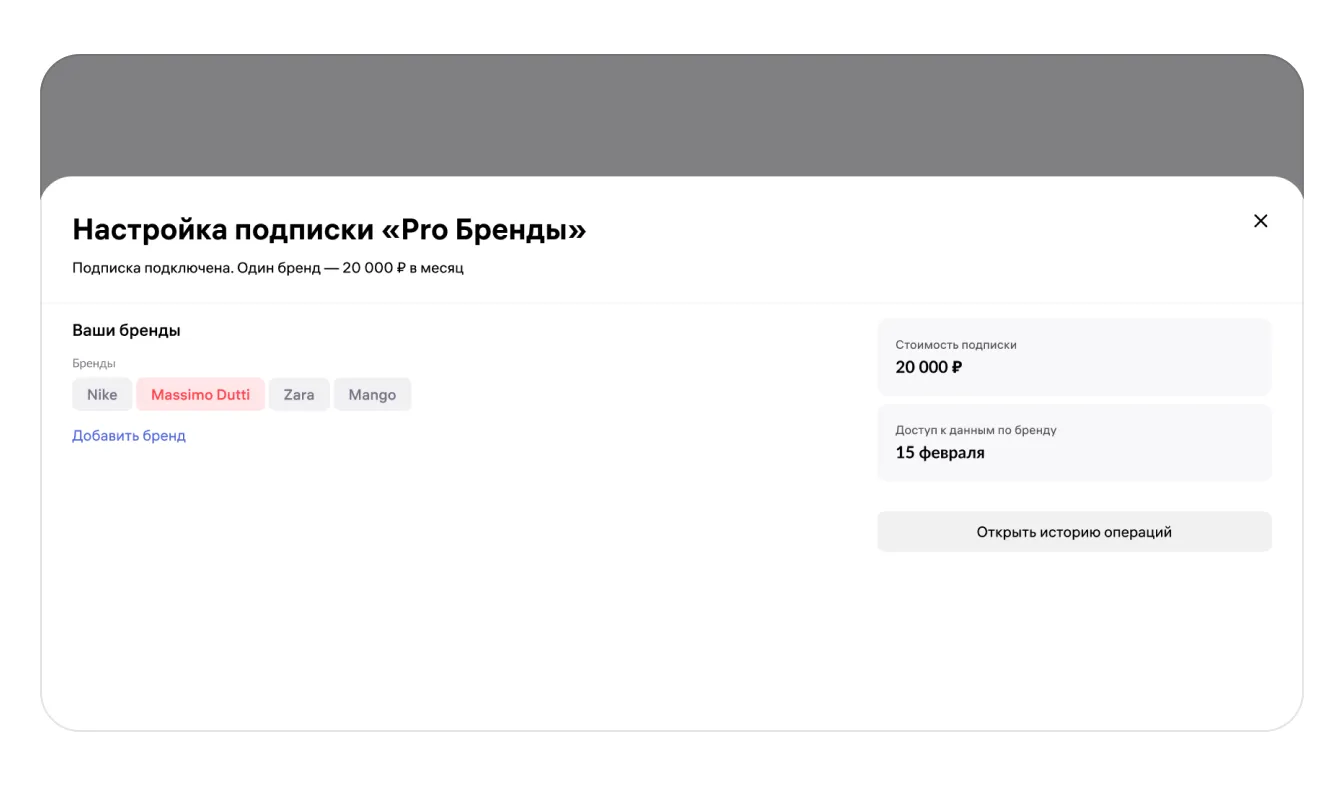
Task: Select the Mango brand chip
Action: click(x=372, y=395)
